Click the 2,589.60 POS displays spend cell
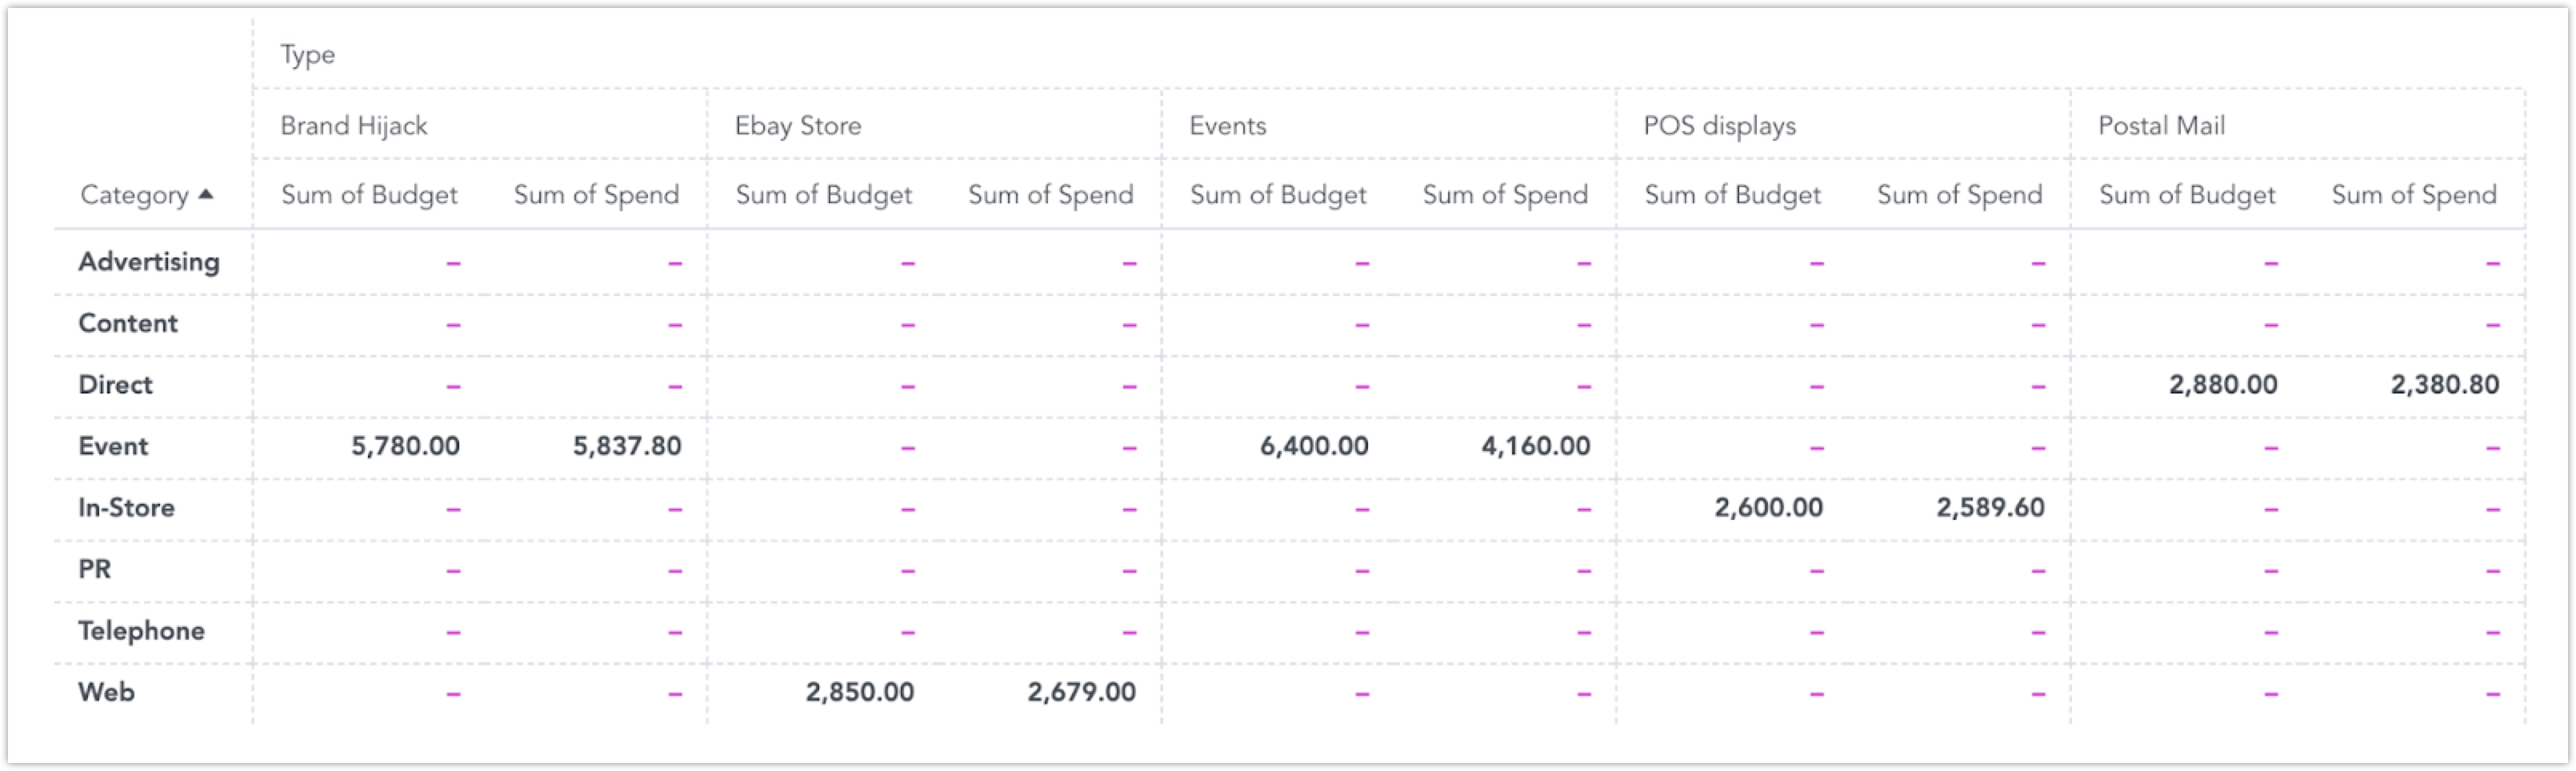 [x=1990, y=508]
